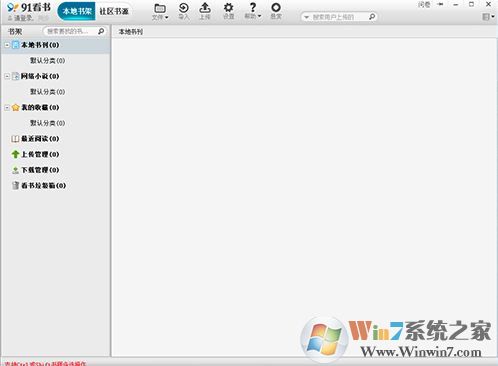Click the 问卷 link in title bar

pyautogui.click(x=424, y=5)
